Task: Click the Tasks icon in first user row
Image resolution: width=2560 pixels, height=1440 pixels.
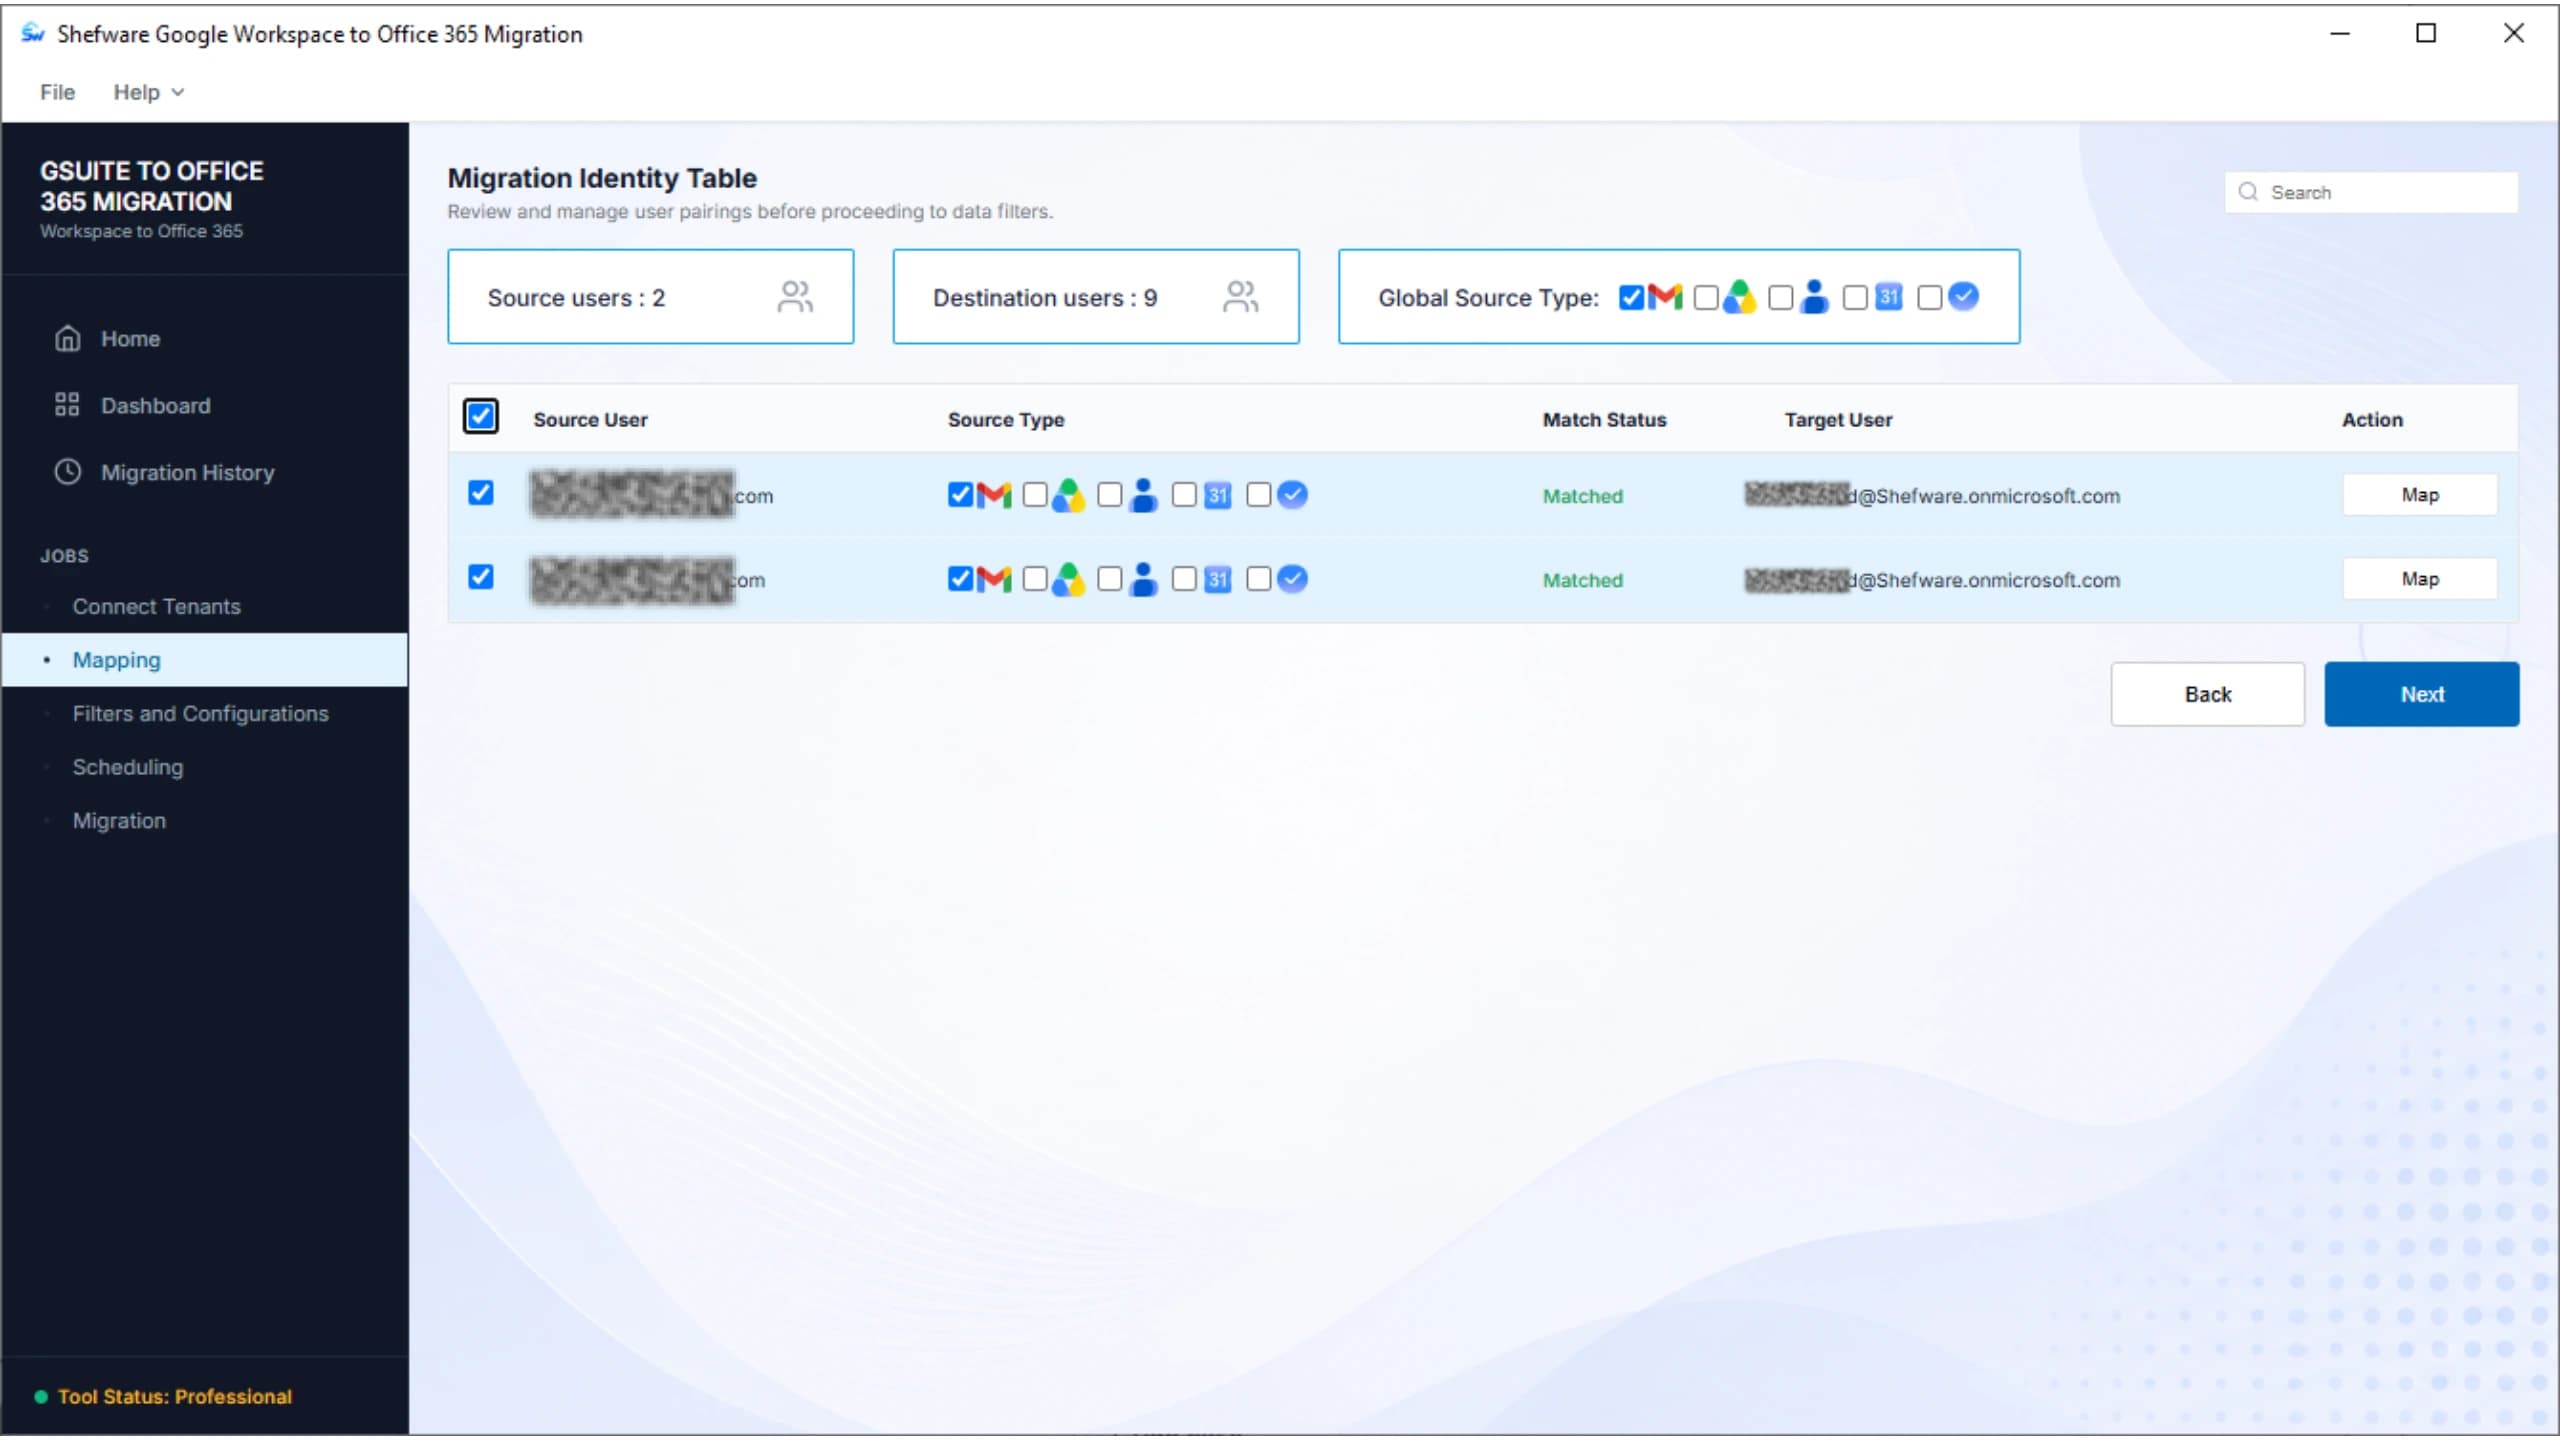Action: coord(1292,495)
